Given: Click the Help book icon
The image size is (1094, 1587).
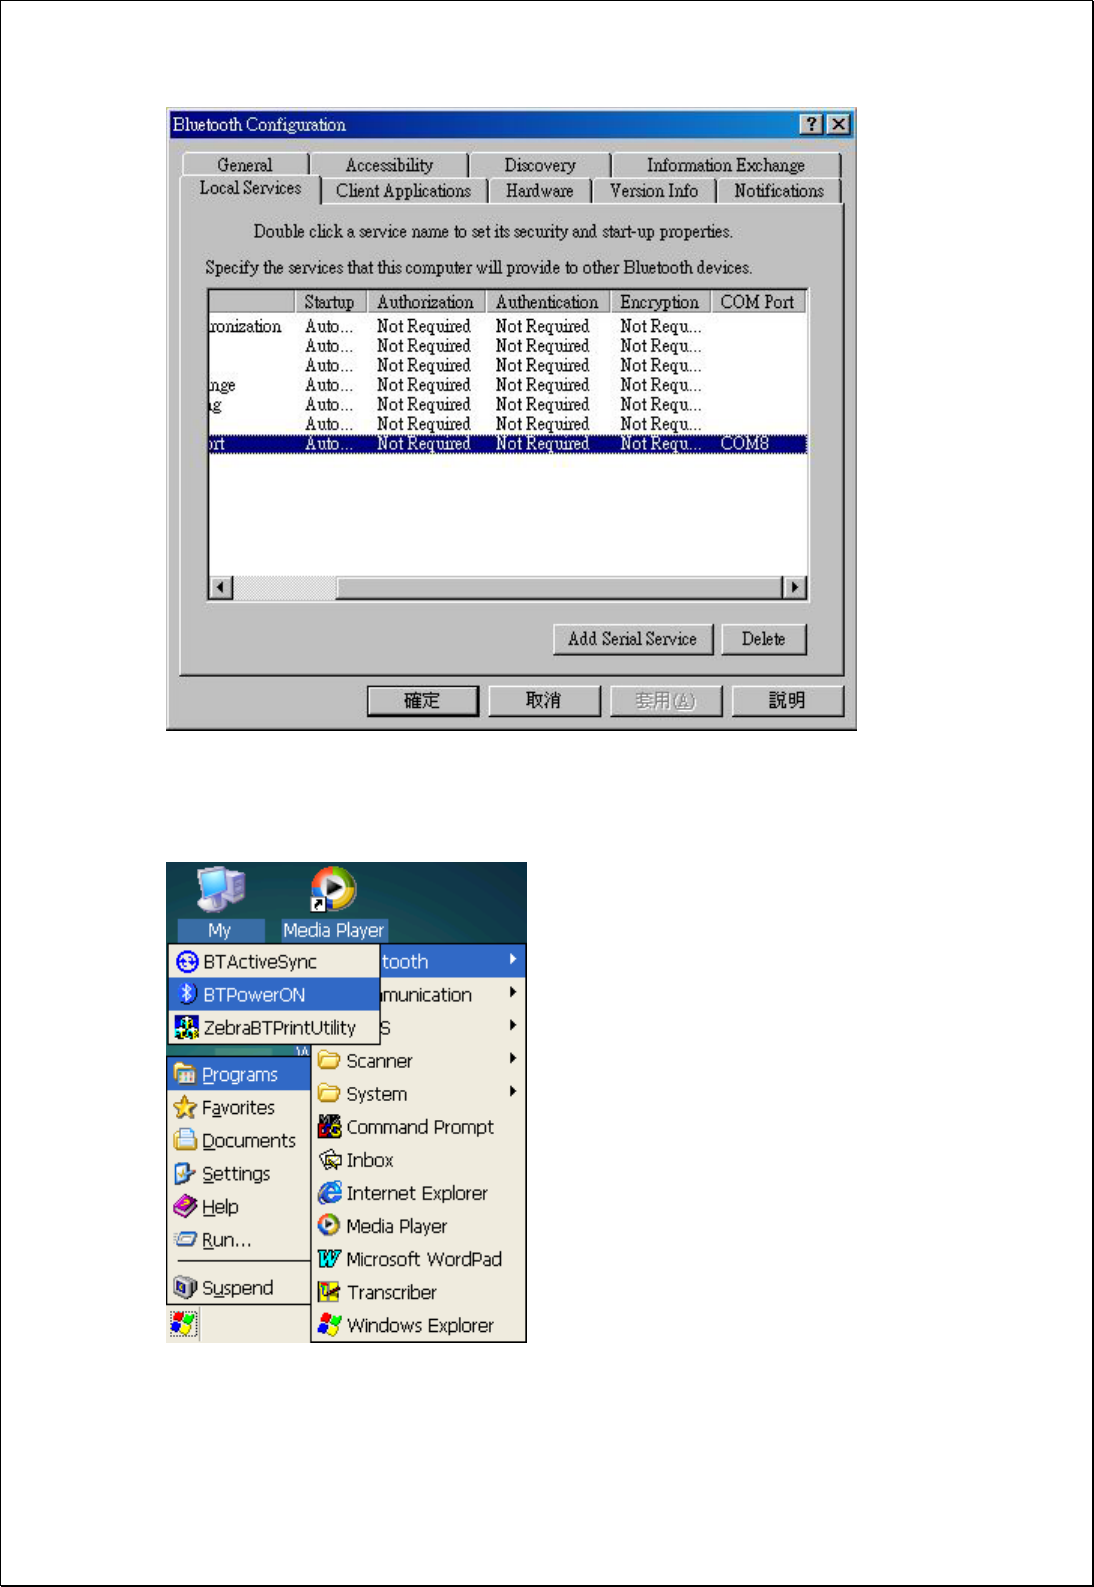Looking at the screenshot, I should click(185, 1206).
